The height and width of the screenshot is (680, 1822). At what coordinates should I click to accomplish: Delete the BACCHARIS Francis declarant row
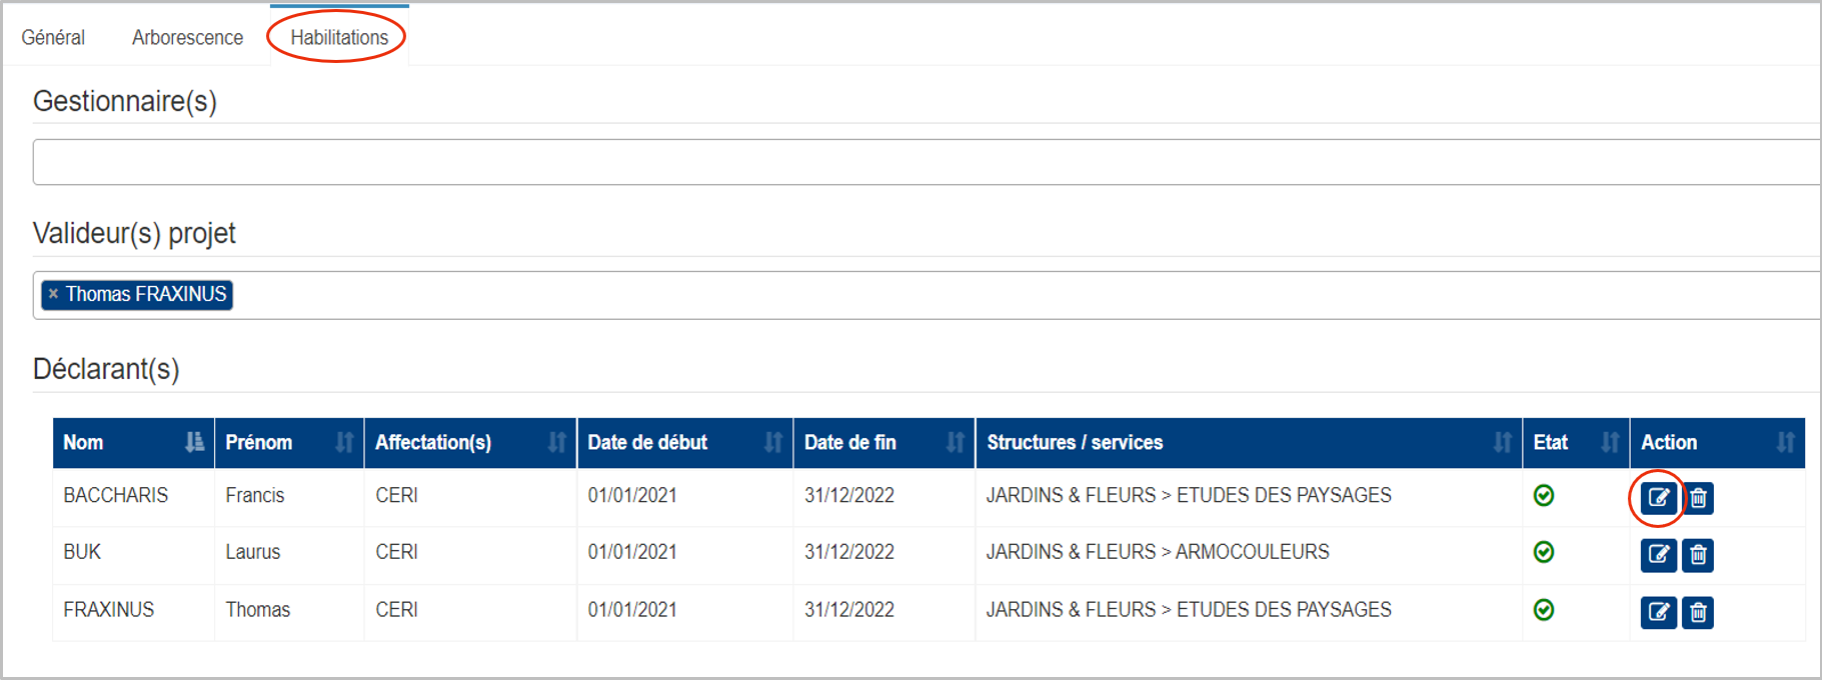click(x=1698, y=497)
